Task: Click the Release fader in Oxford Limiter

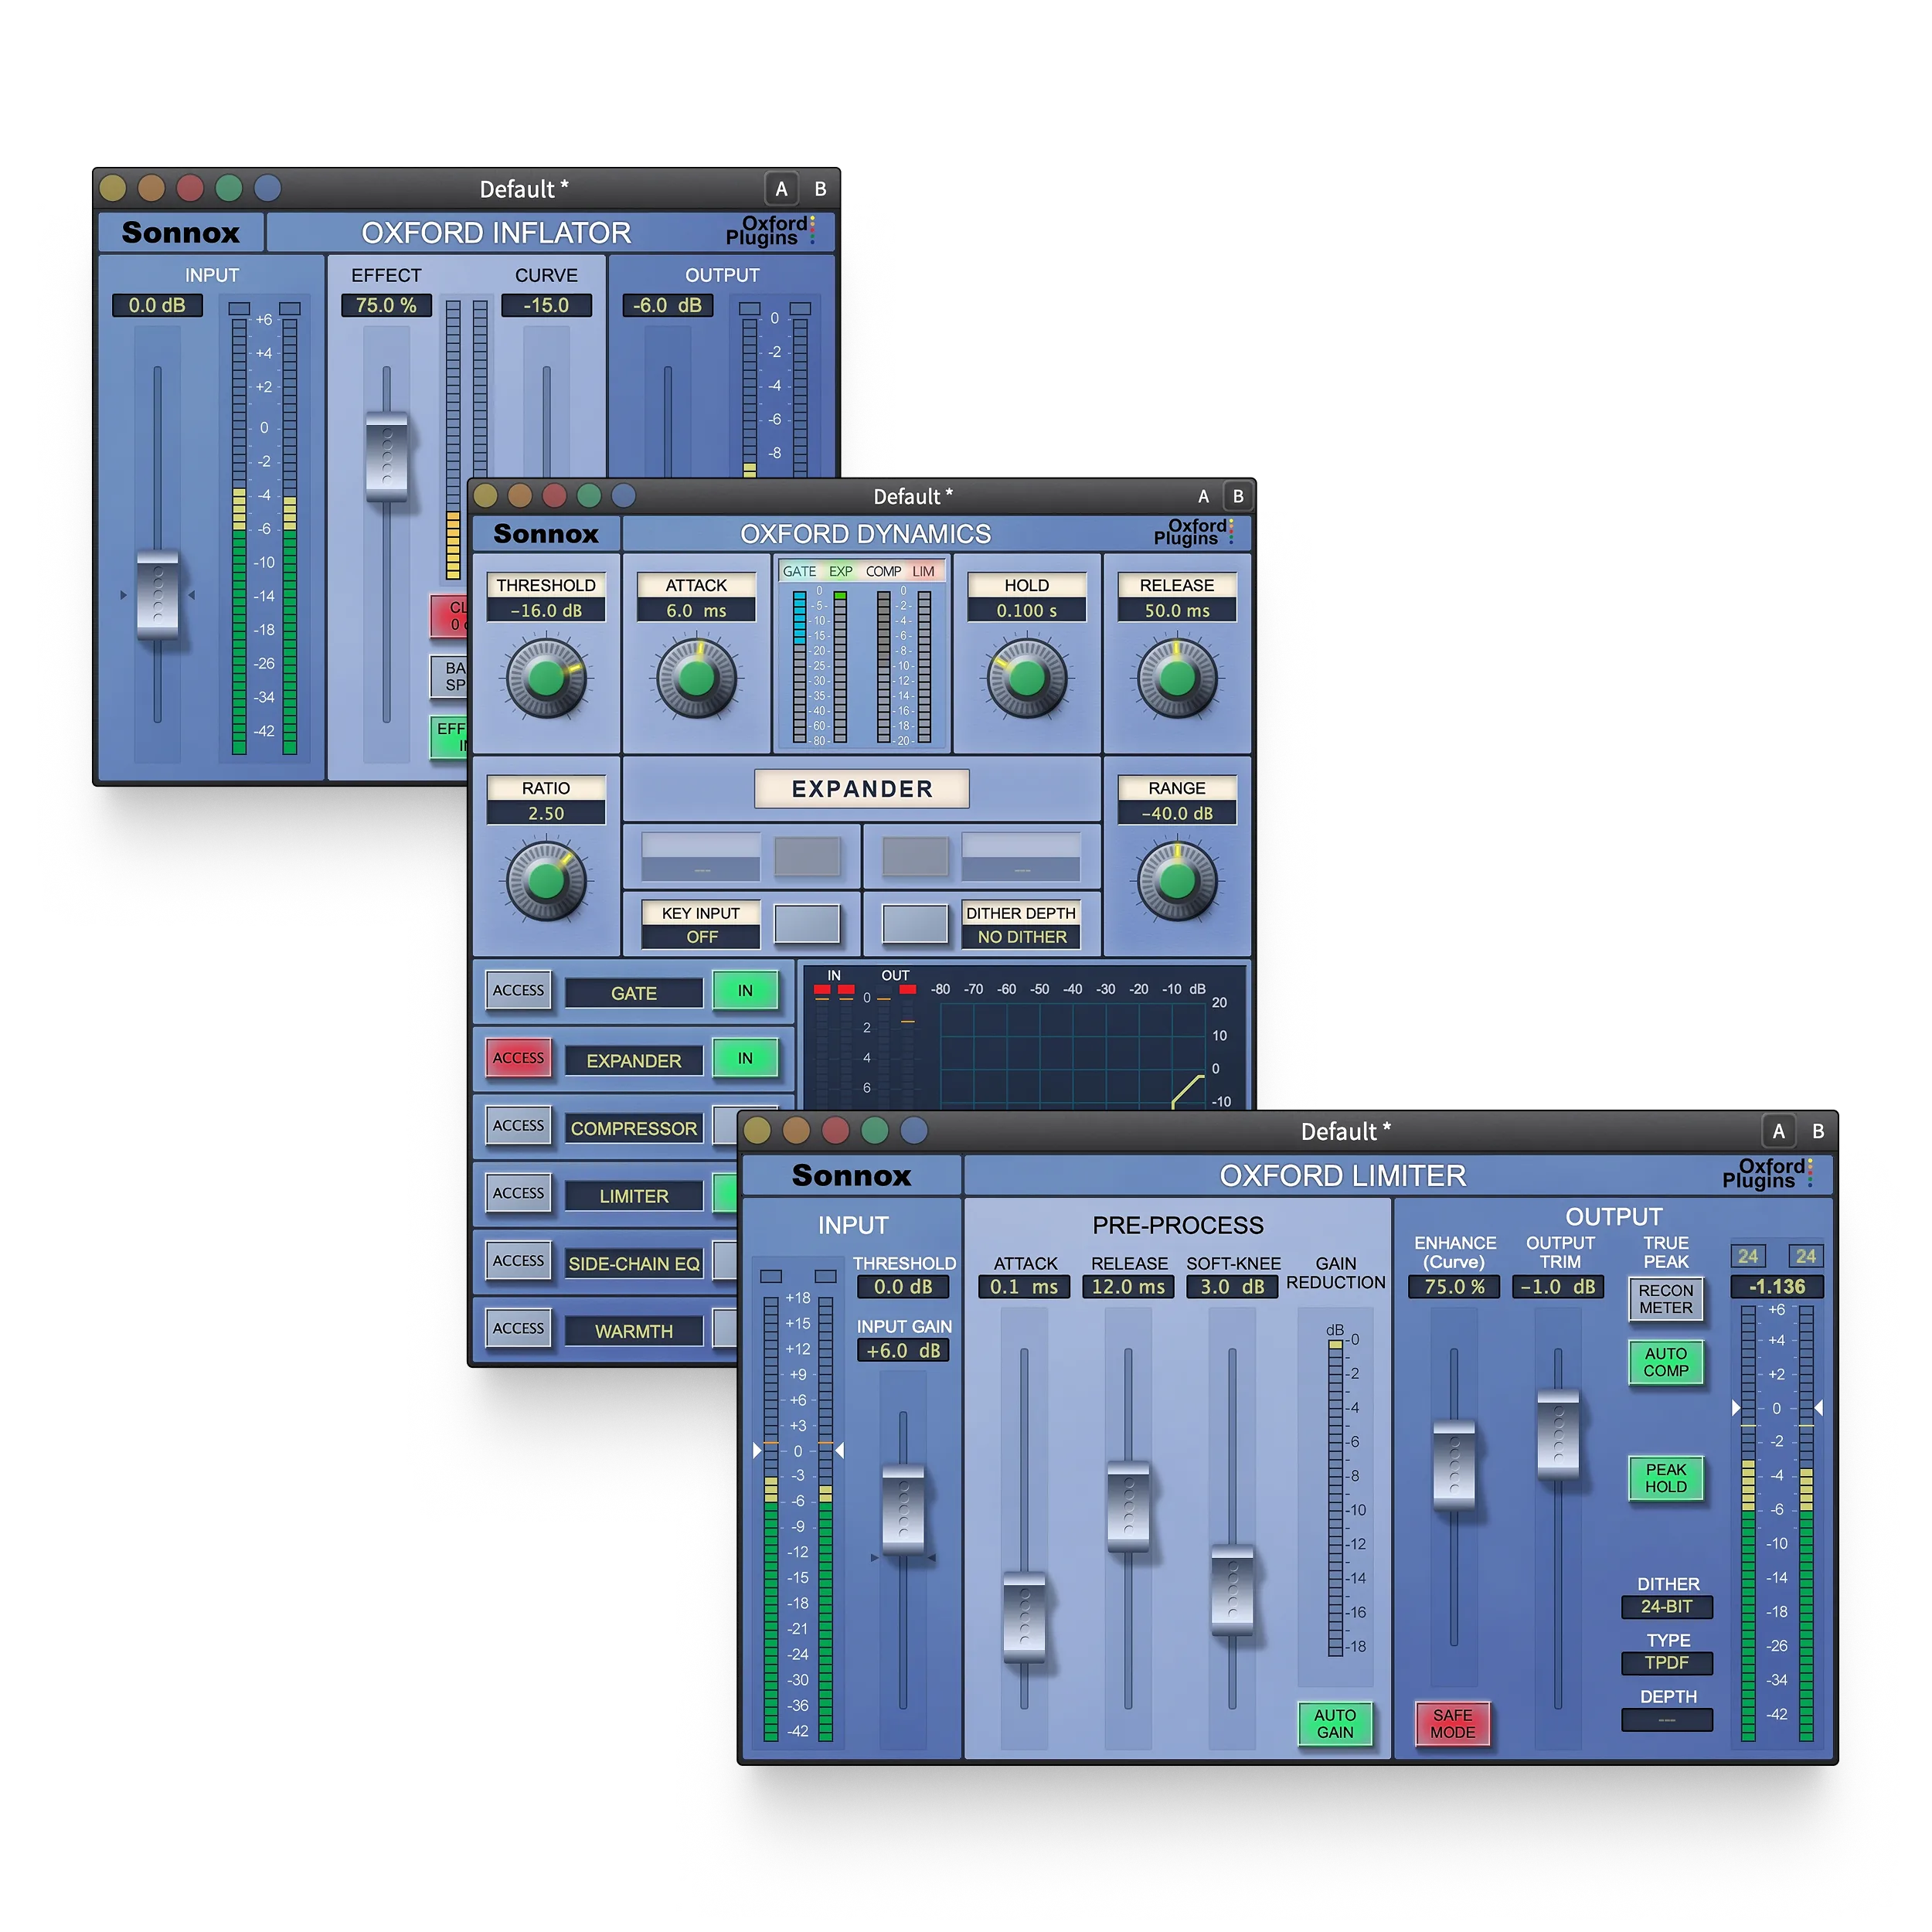Action: click(x=1128, y=1506)
